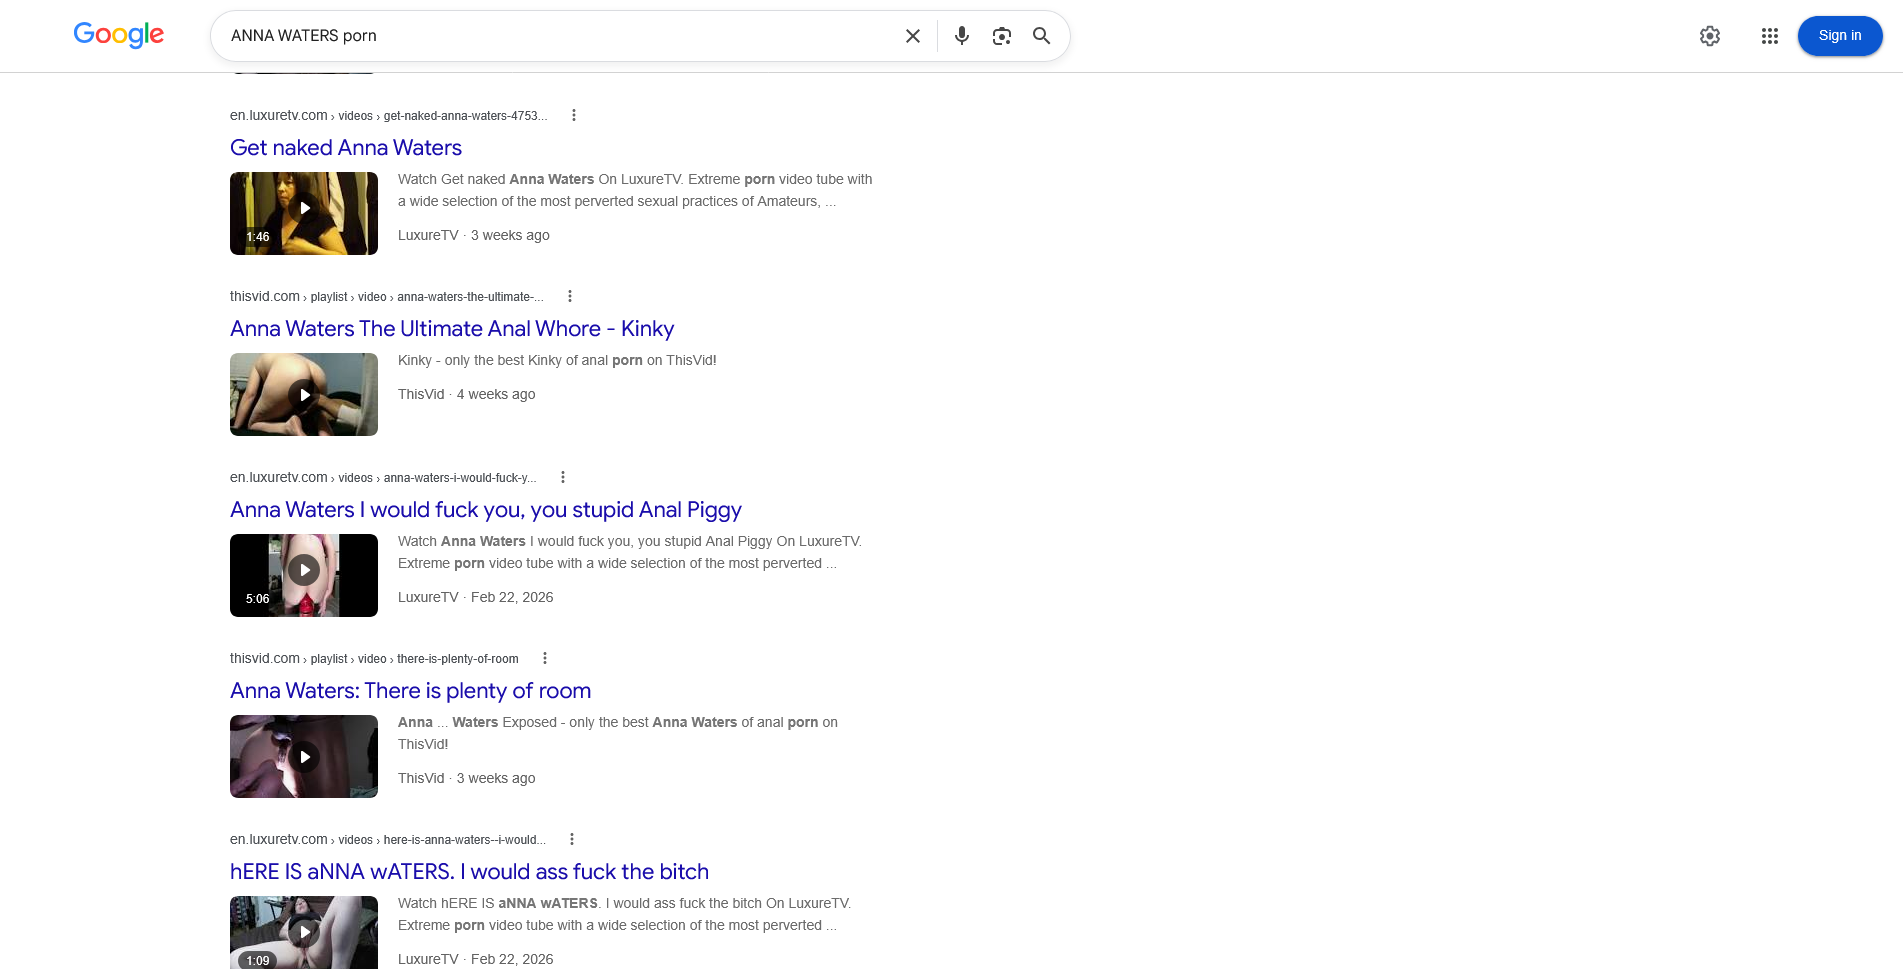The width and height of the screenshot is (1903, 969).
Task: Open the "There is plenty of room" result title
Action: pyautogui.click(x=410, y=691)
